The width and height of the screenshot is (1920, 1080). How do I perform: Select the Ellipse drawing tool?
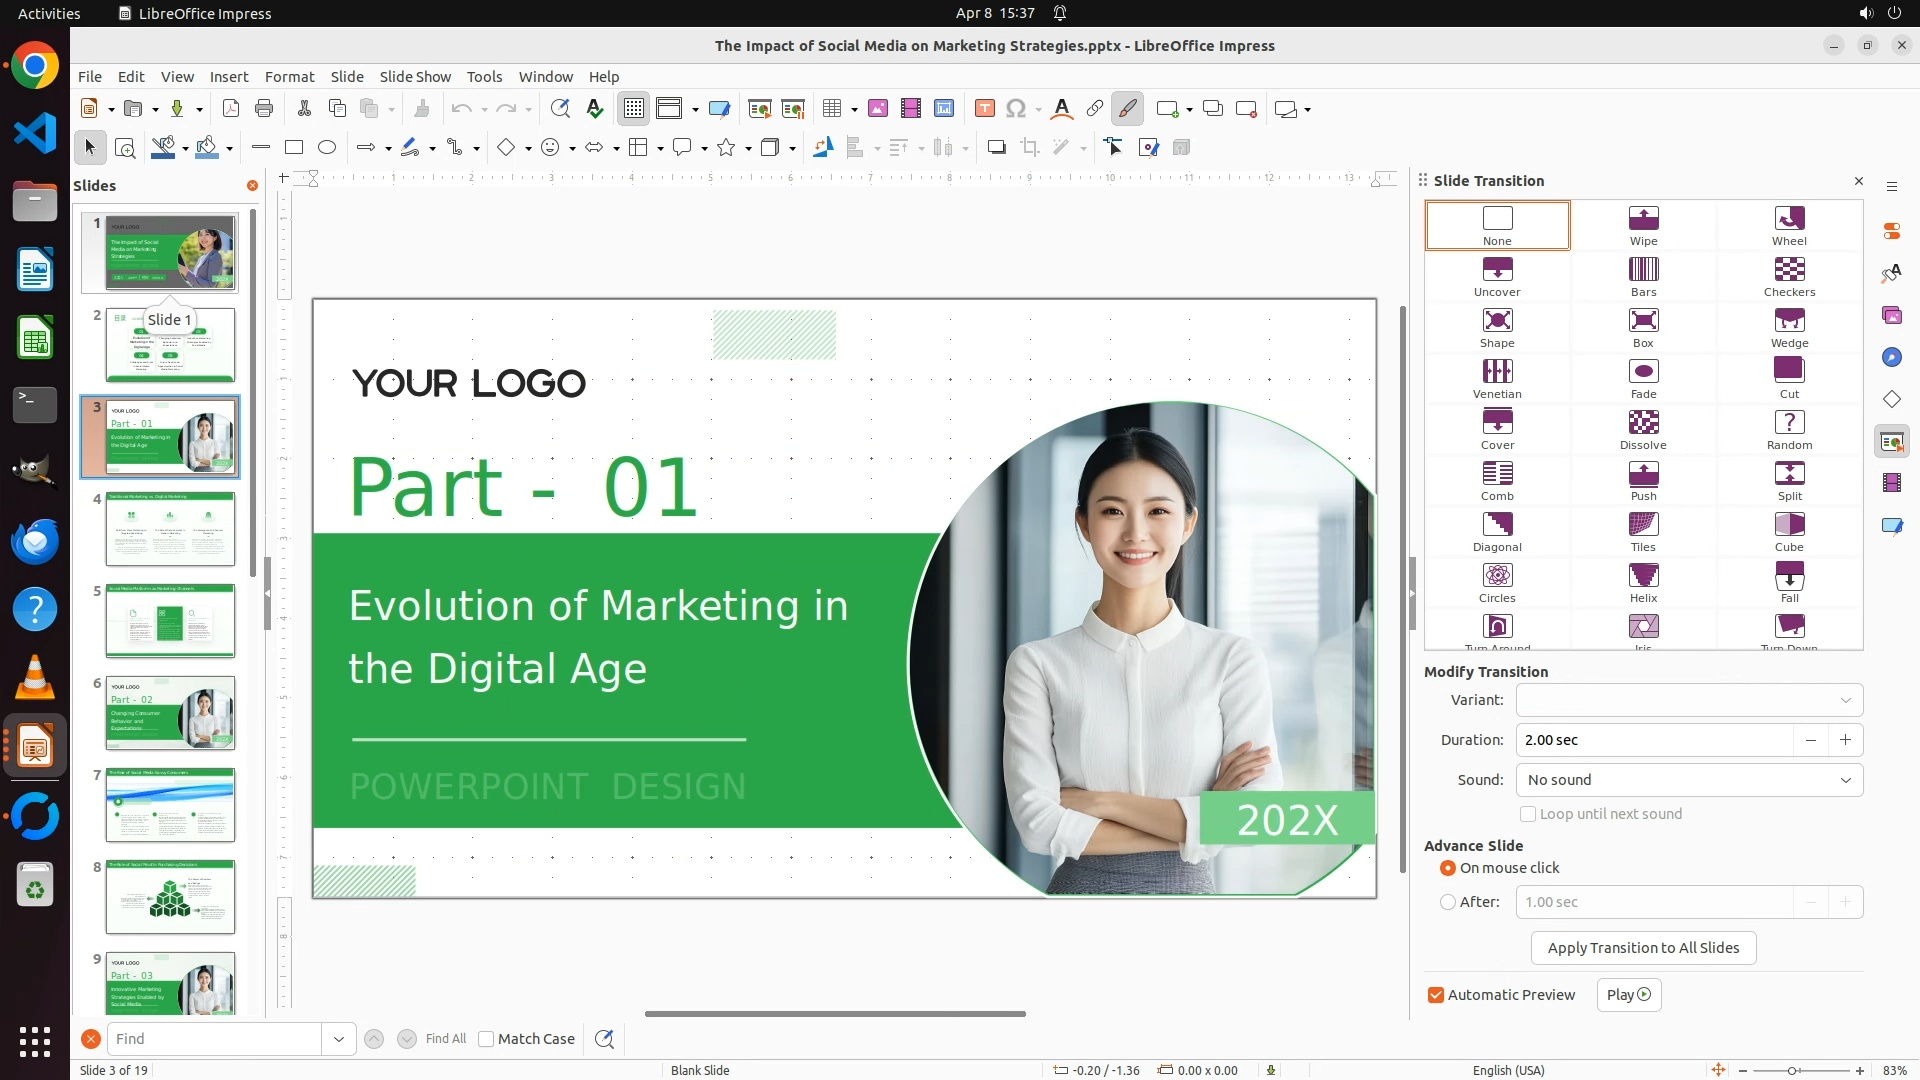coord(327,148)
